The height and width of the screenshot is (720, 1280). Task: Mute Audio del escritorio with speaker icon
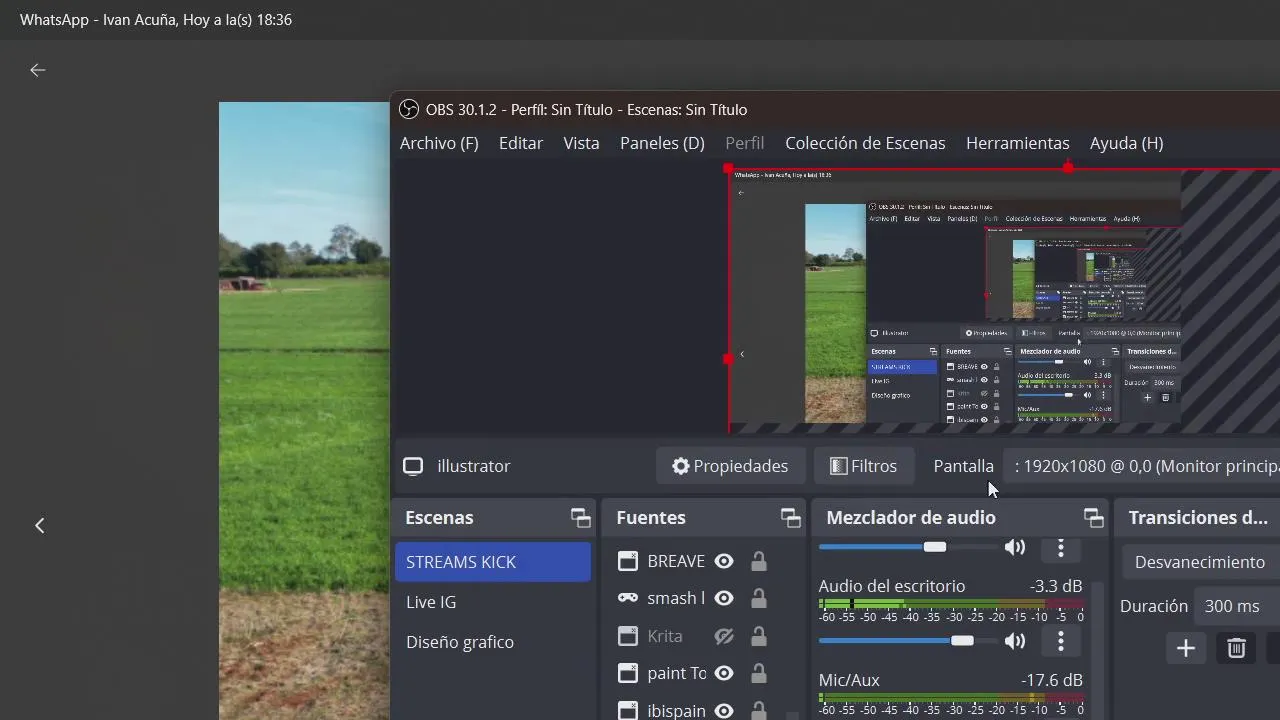[x=1015, y=640]
